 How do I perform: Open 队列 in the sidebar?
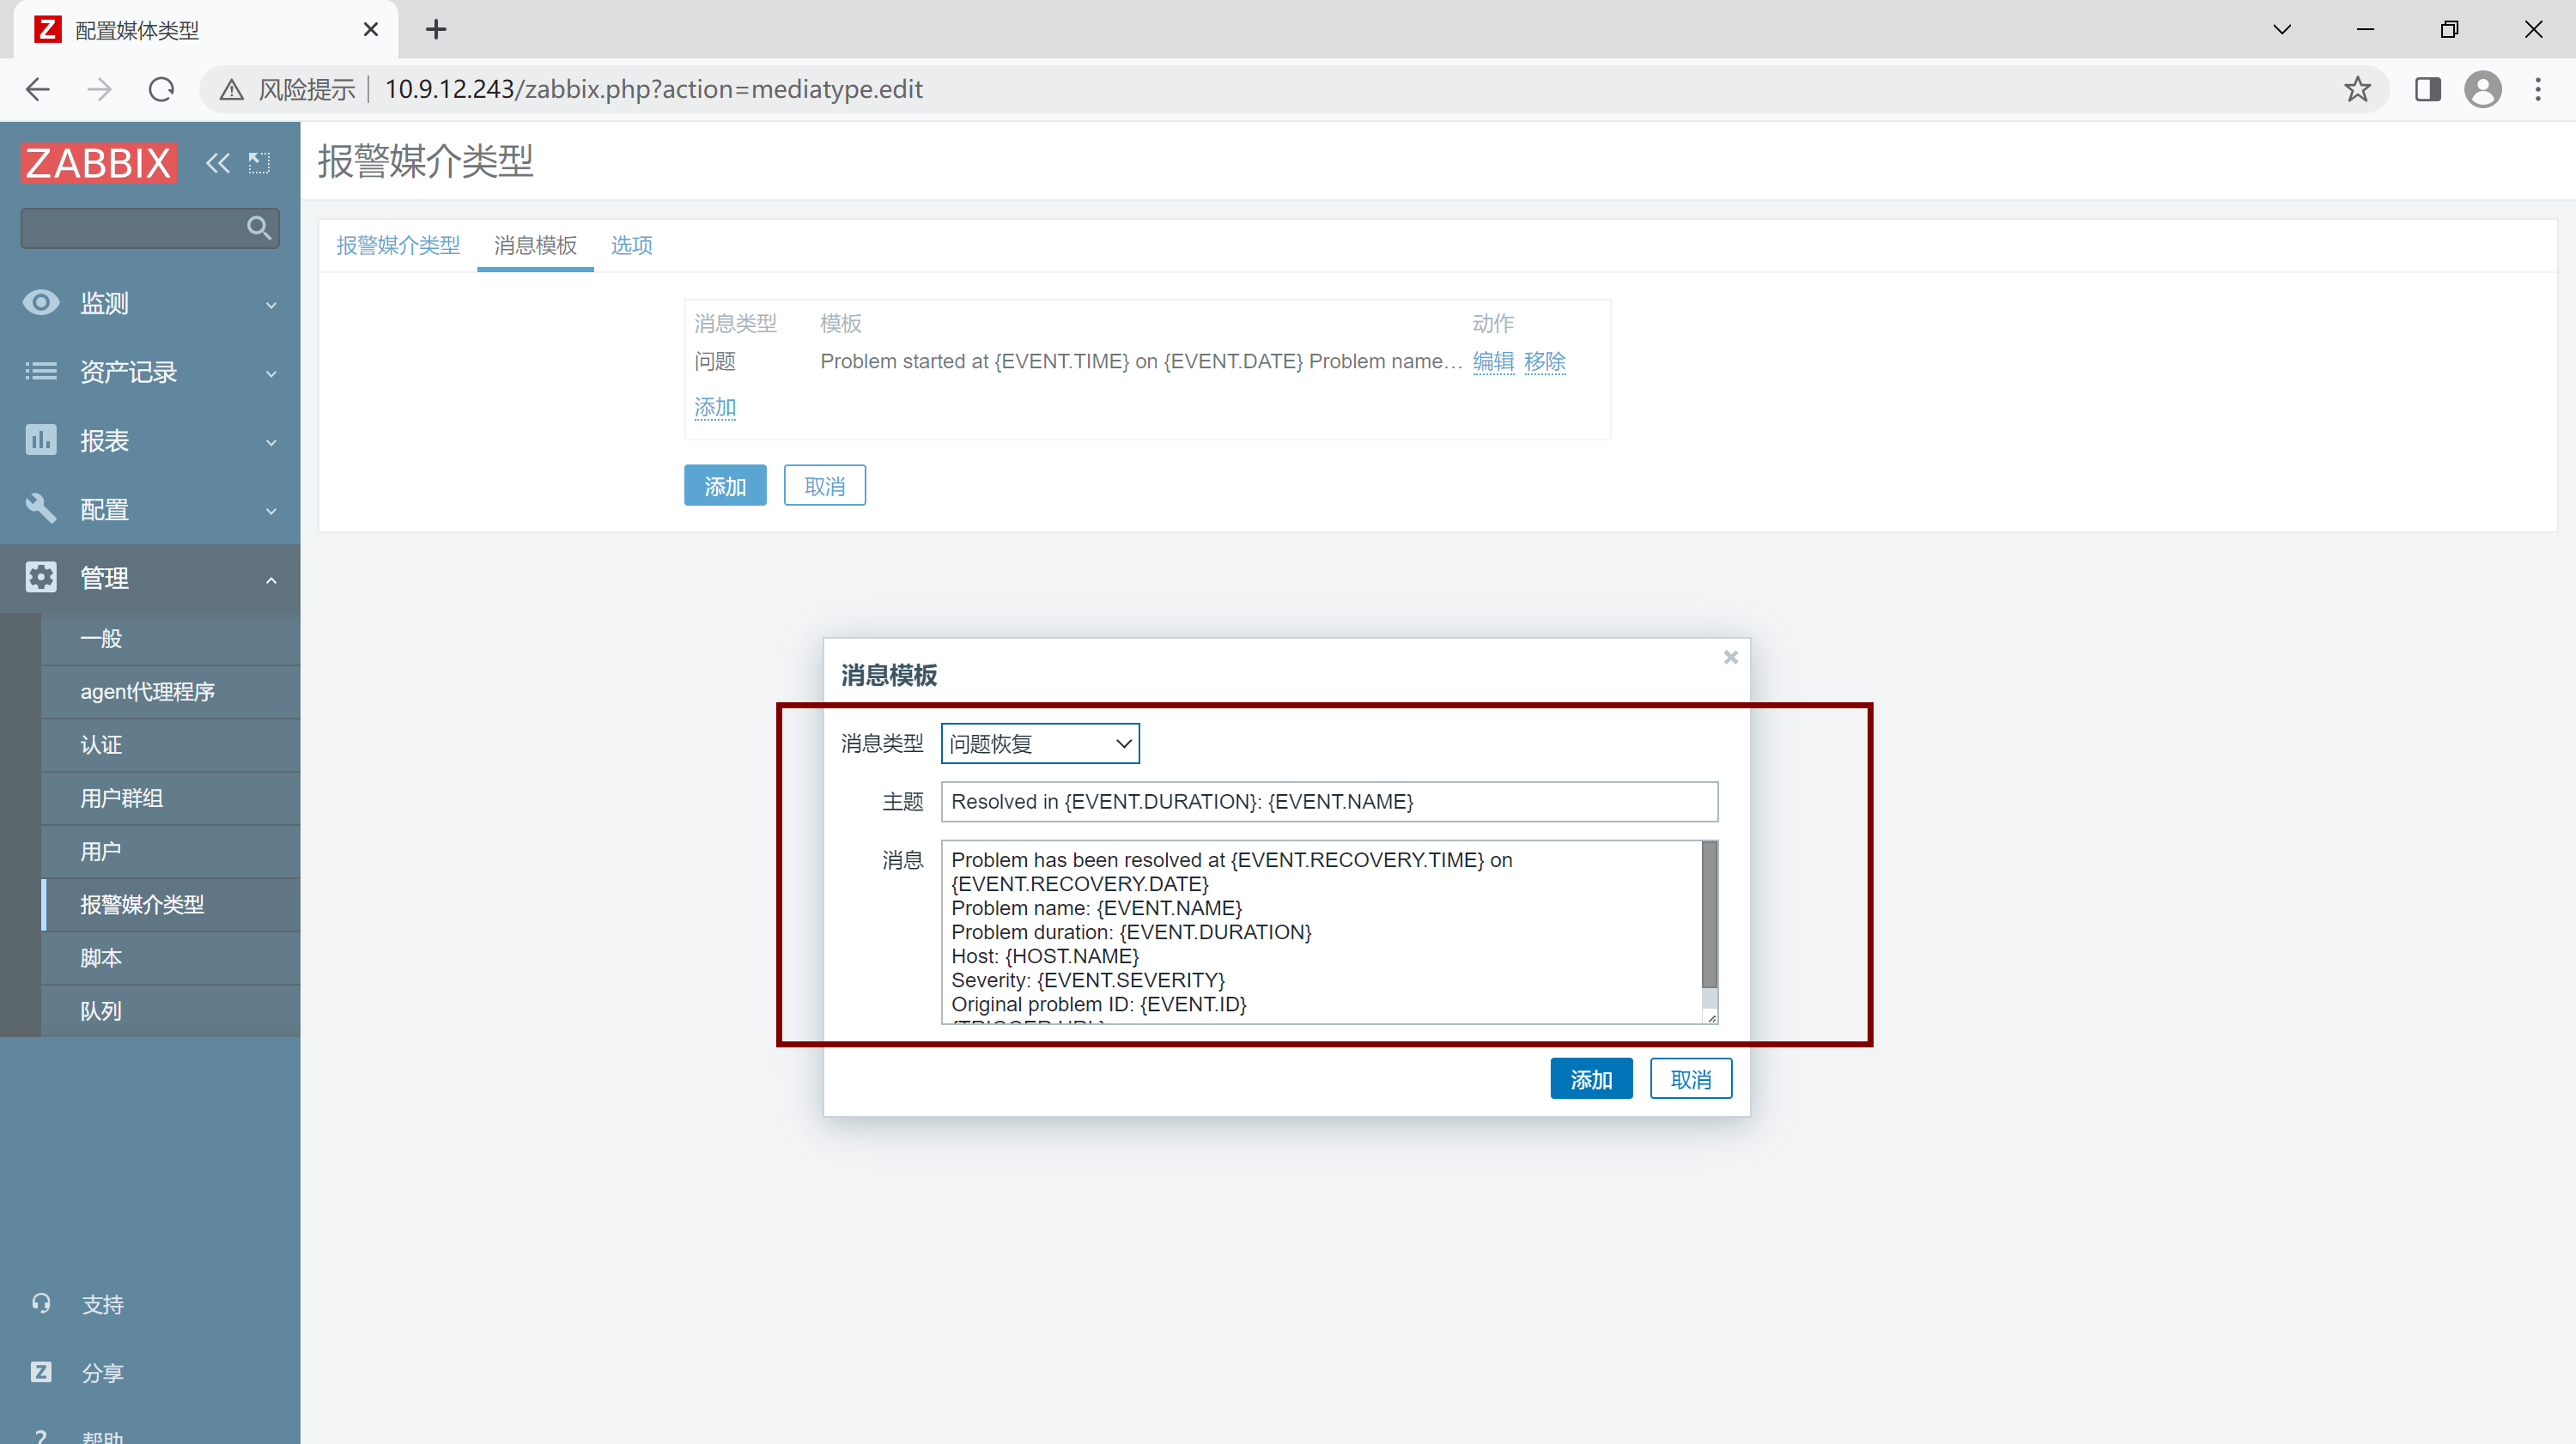pos(170,1010)
